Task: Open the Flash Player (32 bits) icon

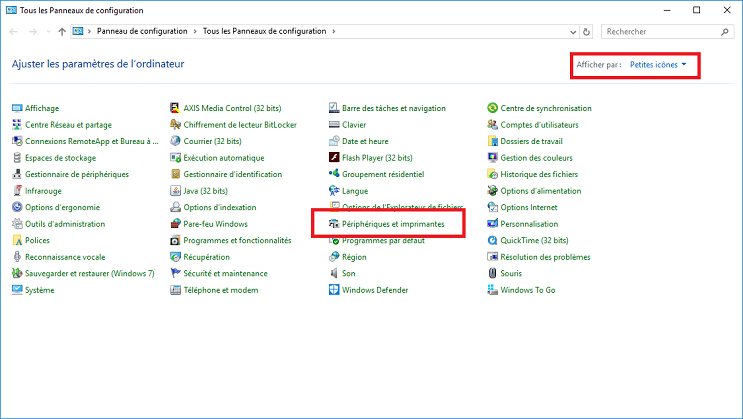Action: (x=335, y=158)
